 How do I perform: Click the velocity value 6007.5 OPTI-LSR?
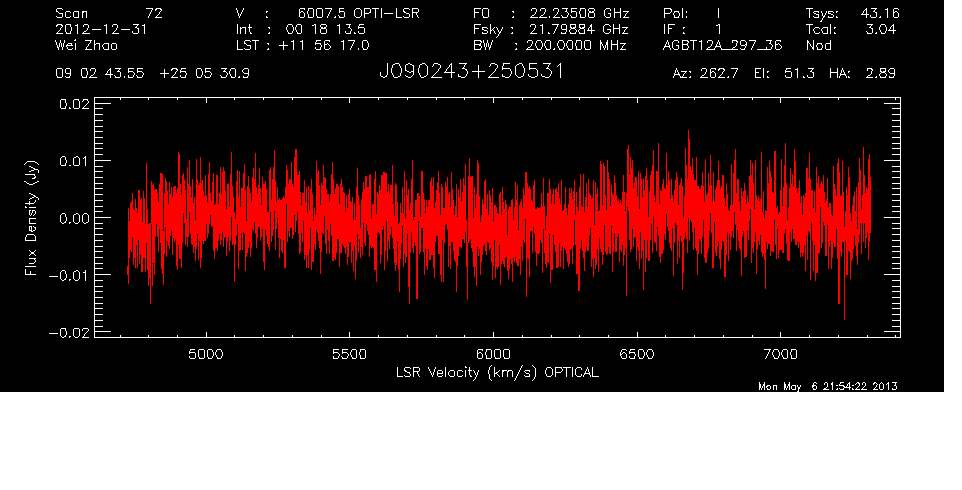pos(359,13)
